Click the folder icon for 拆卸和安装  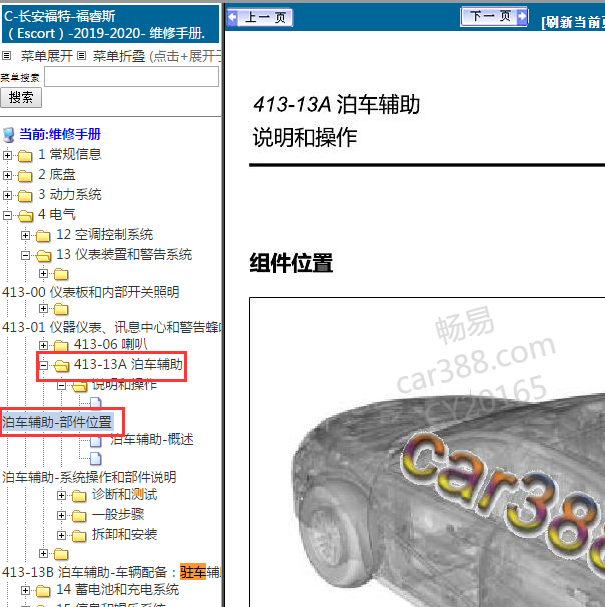79,536
